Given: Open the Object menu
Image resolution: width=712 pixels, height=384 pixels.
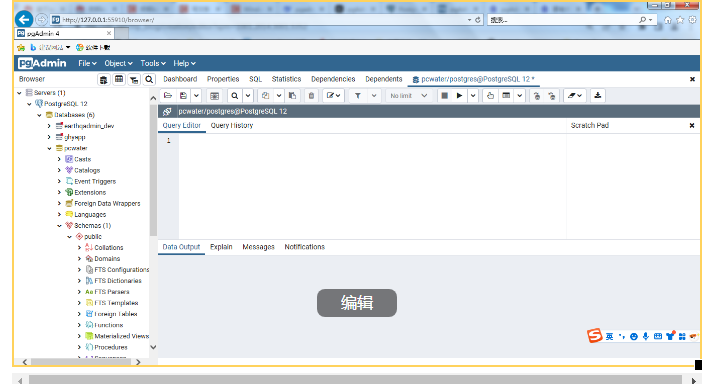Looking at the screenshot, I should click(x=119, y=64).
